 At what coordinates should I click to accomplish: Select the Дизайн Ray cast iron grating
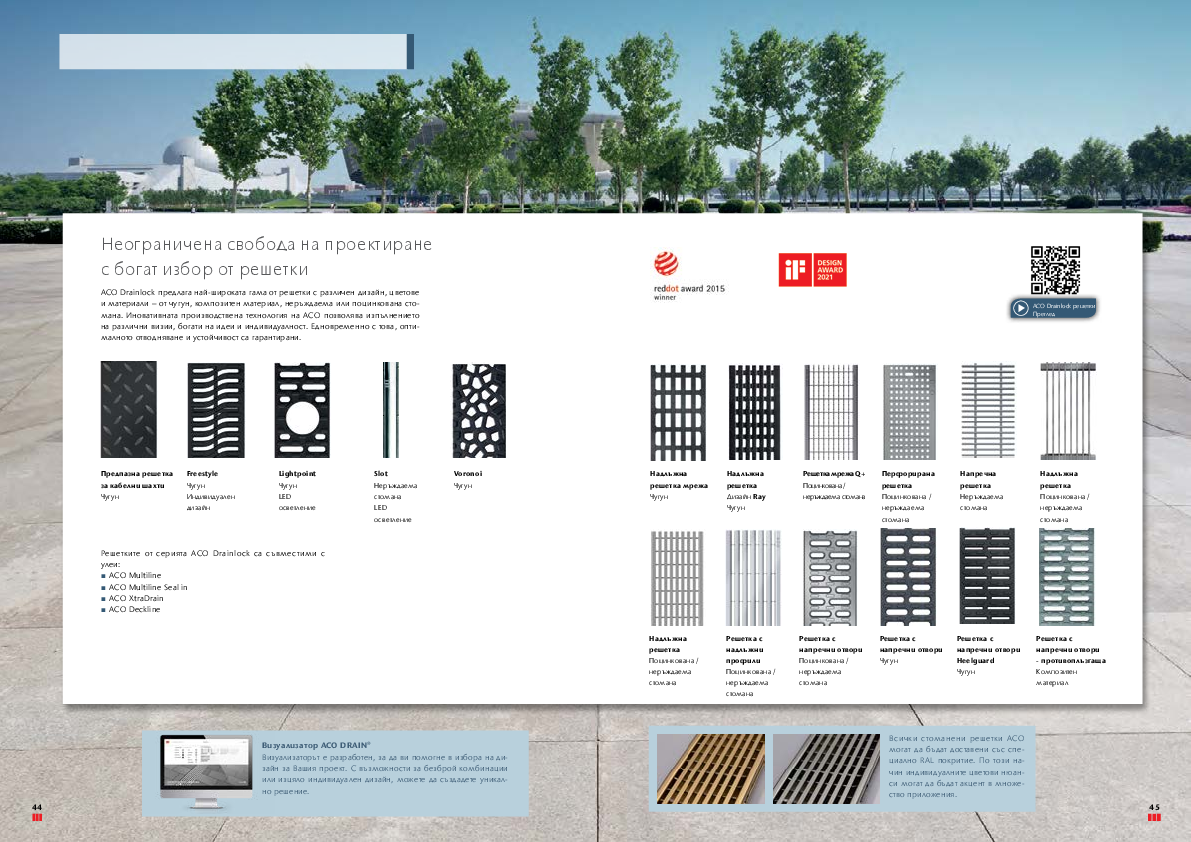tap(754, 412)
